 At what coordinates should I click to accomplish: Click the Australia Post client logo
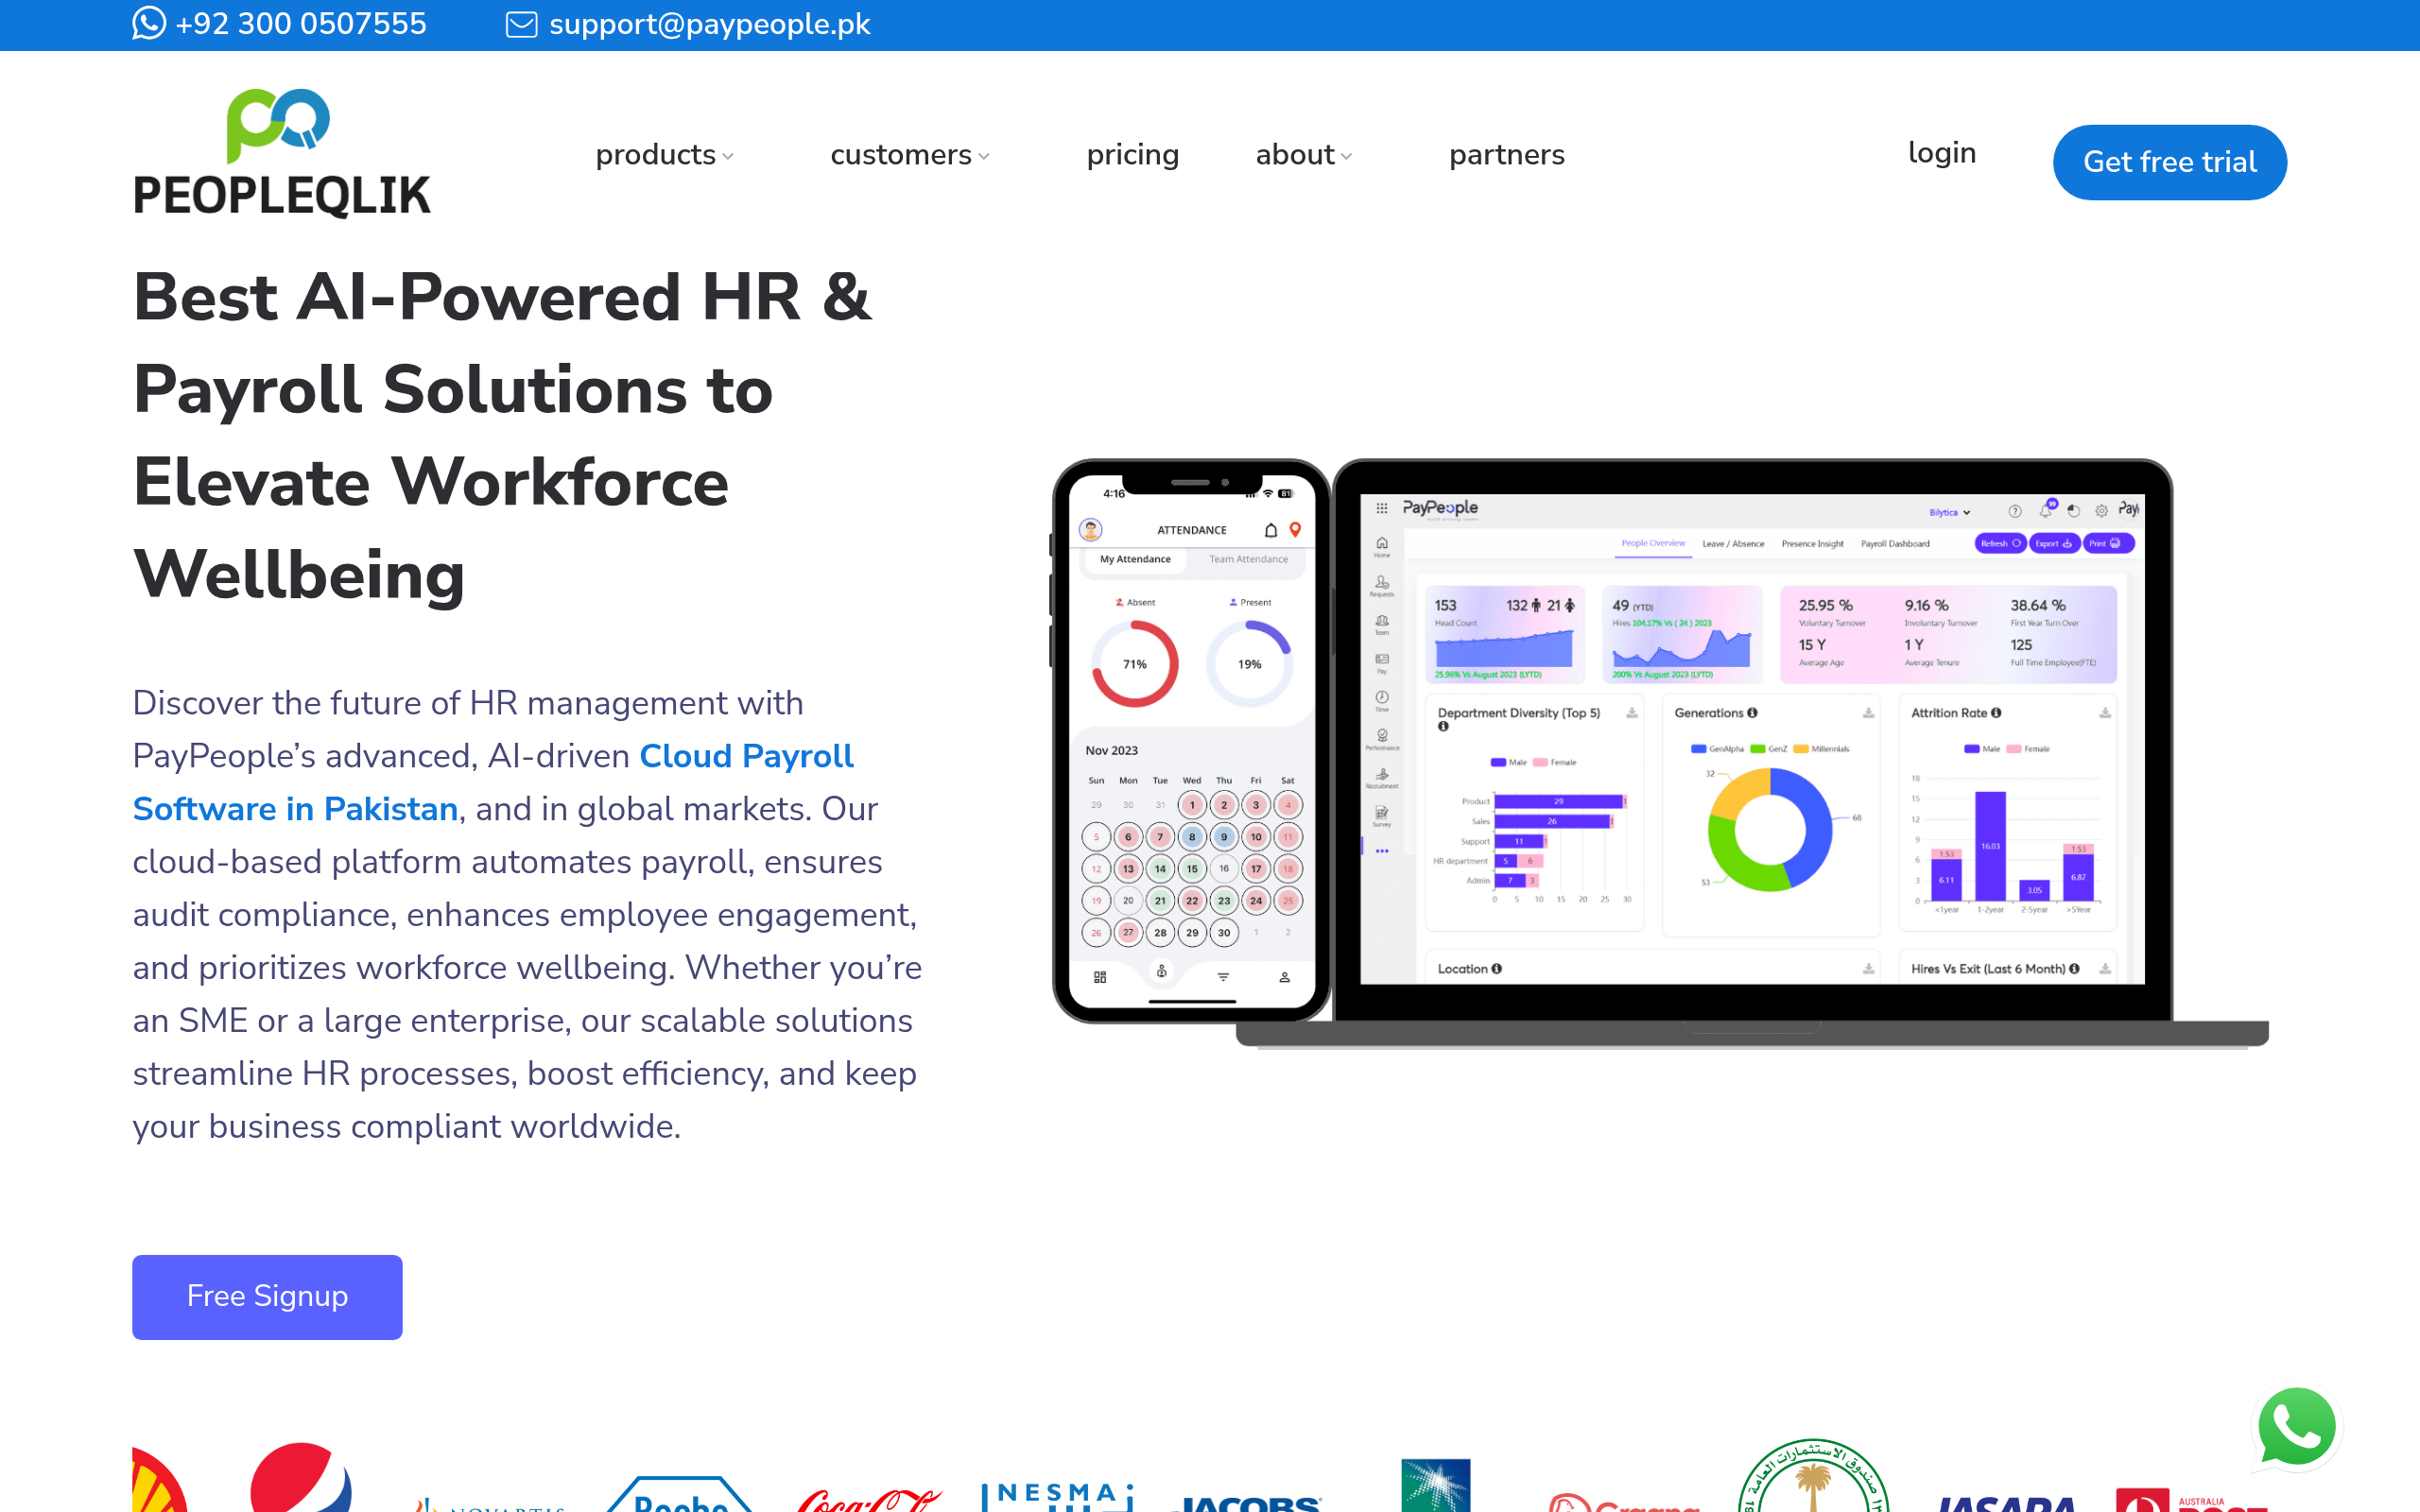click(x=2190, y=1500)
